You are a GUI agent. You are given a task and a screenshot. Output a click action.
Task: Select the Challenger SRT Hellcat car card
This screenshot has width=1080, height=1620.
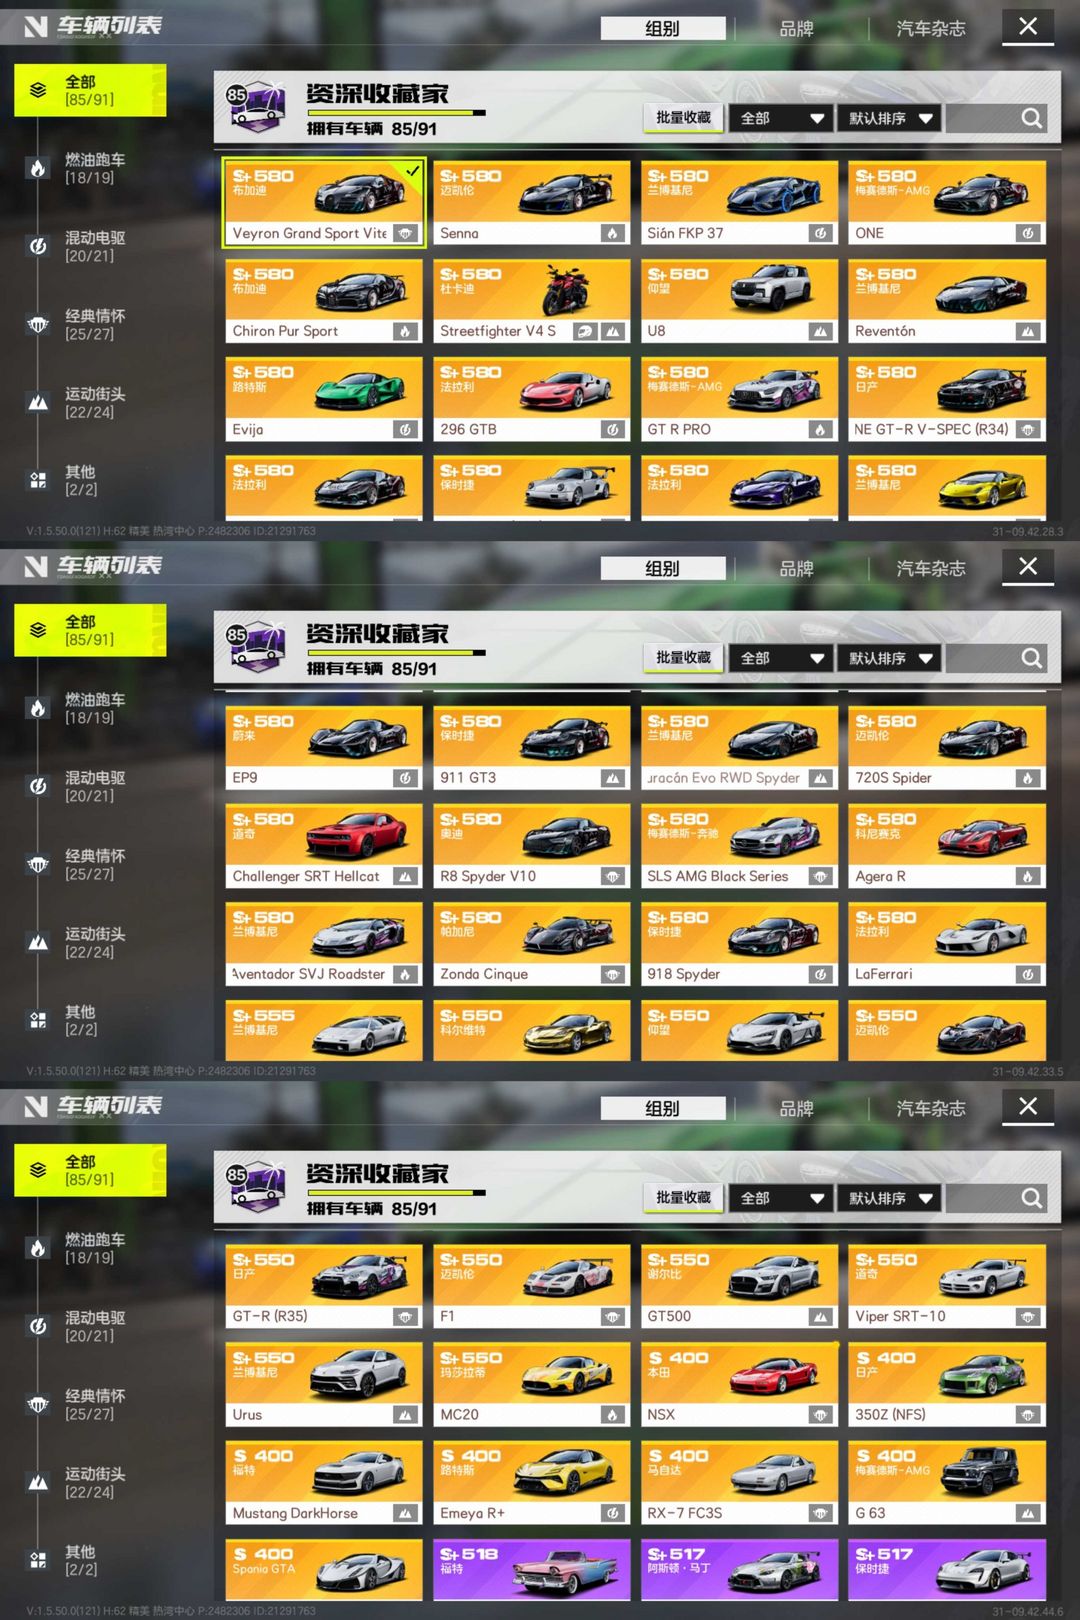point(324,846)
